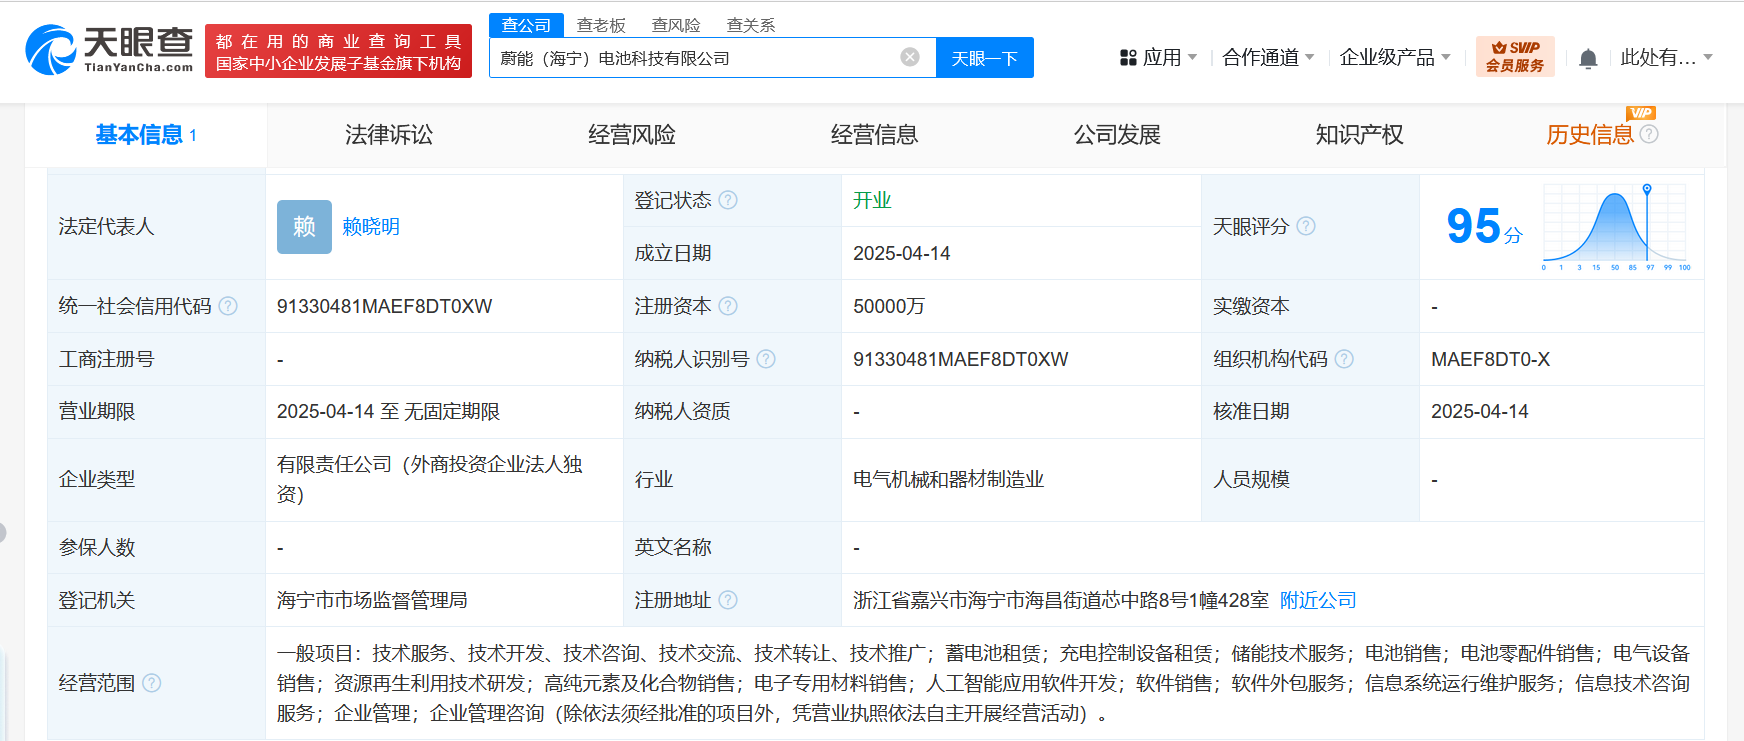Click help icon next to 天眼评分
The image size is (1744, 741).
tap(1306, 226)
